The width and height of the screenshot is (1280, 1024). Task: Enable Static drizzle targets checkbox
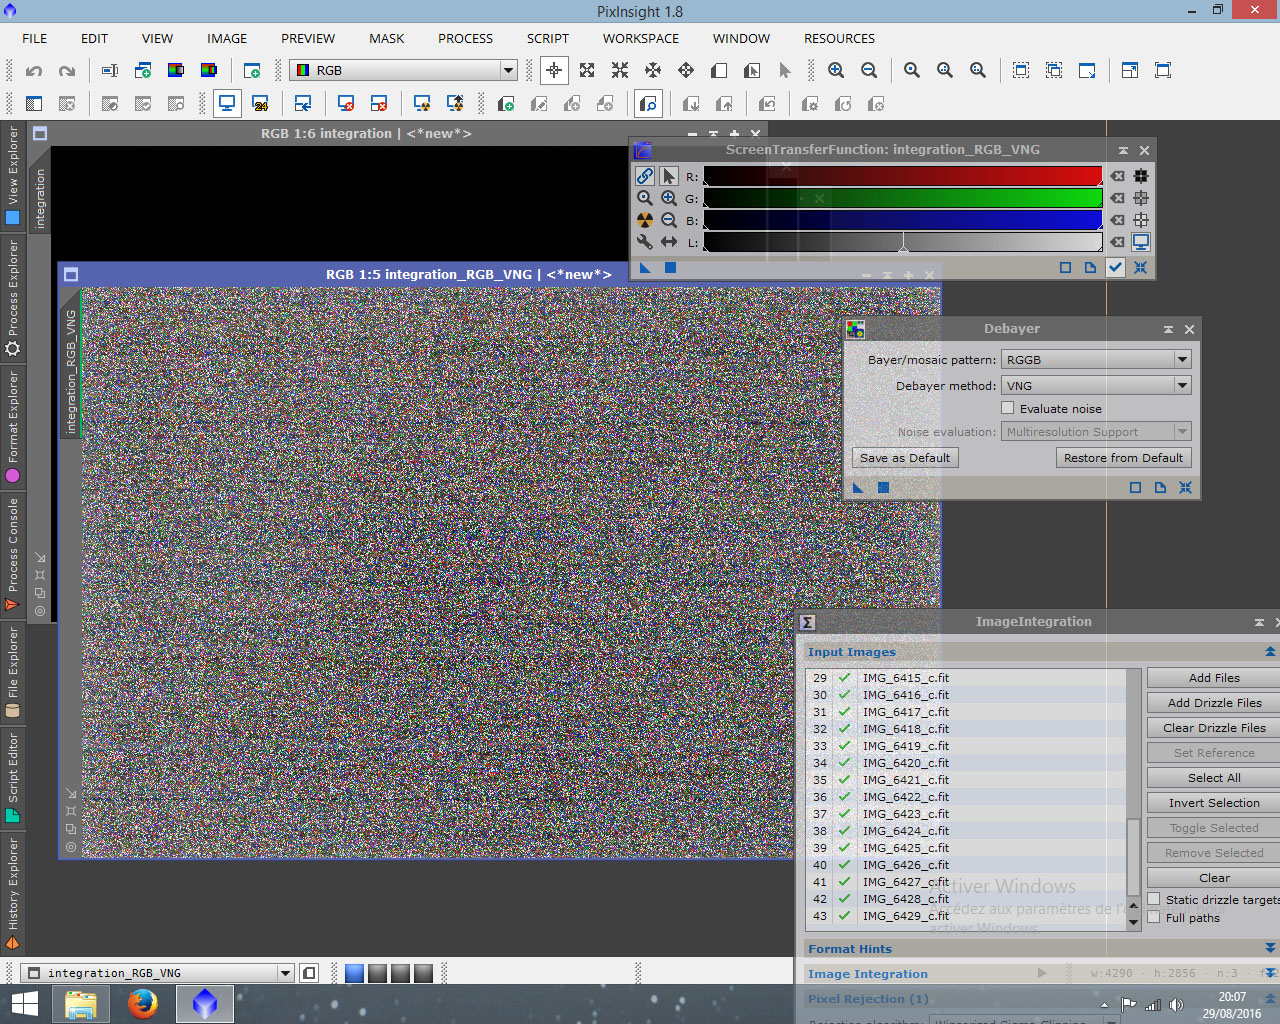(1154, 899)
